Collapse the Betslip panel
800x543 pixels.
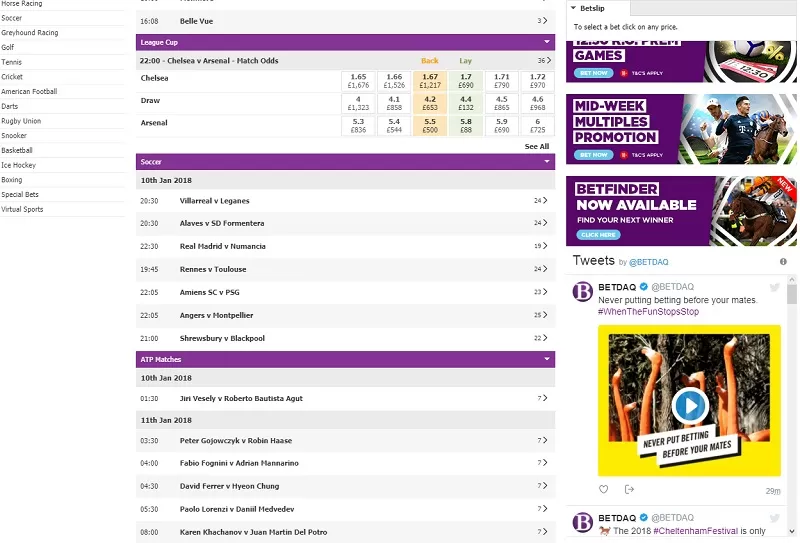573,8
